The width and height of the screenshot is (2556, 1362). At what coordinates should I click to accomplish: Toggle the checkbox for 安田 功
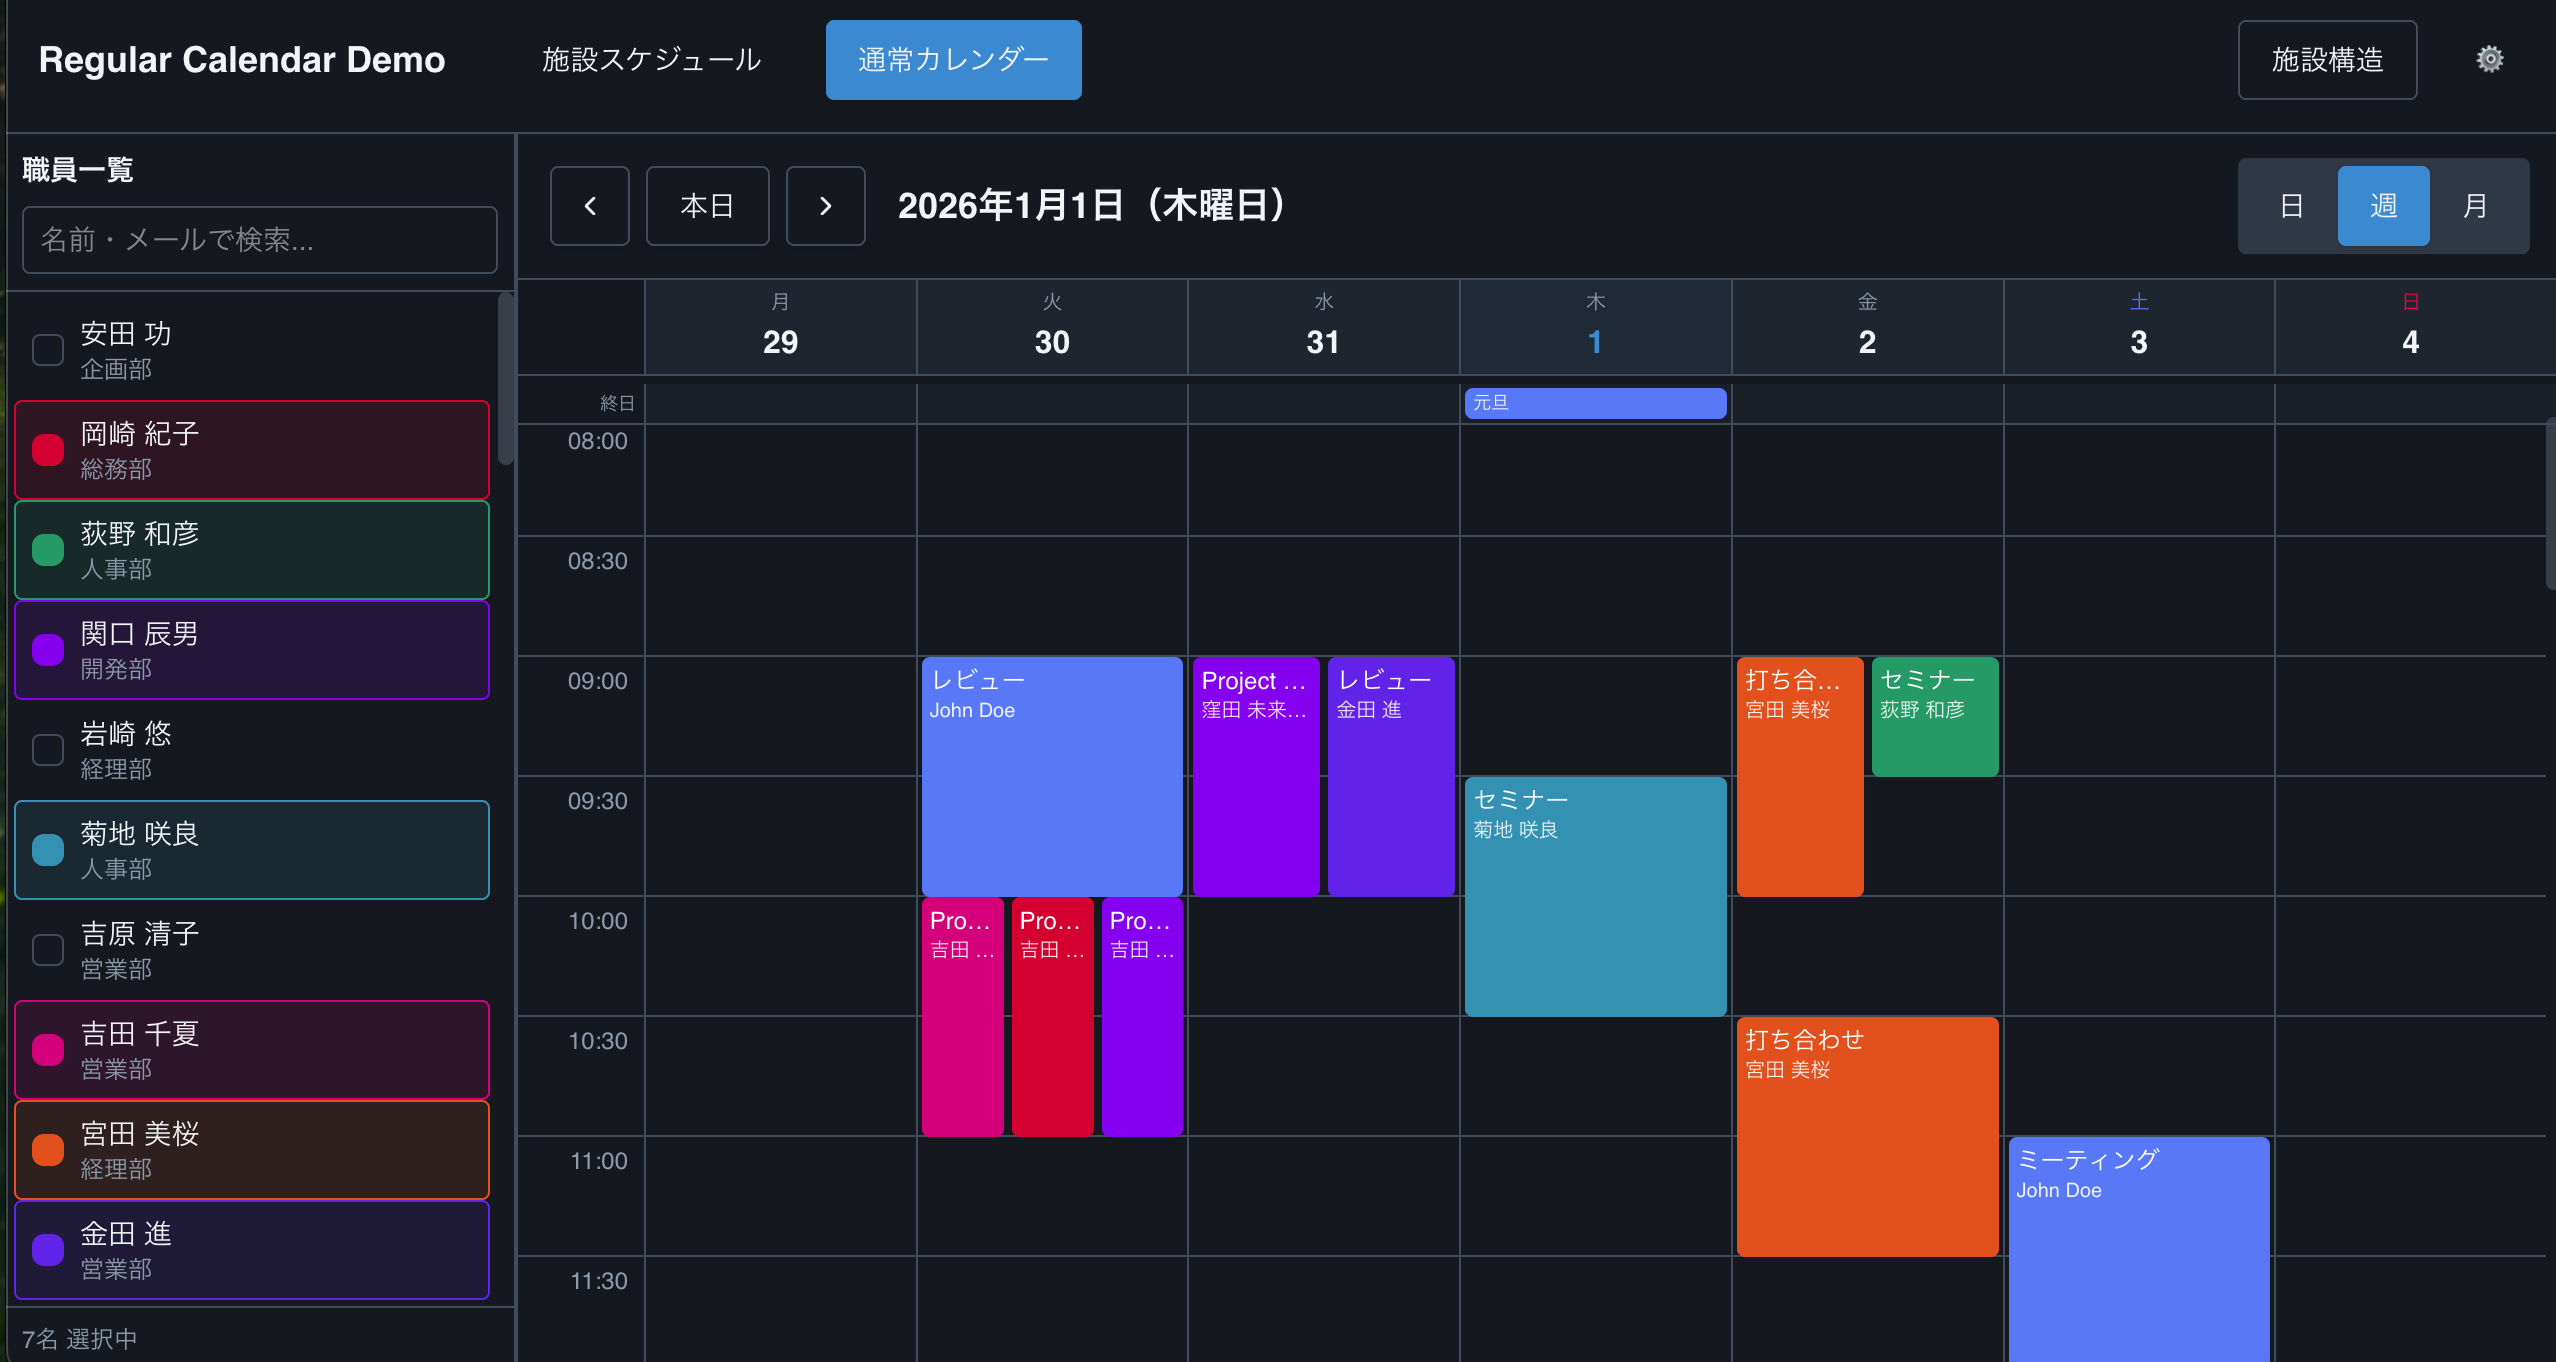click(x=47, y=349)
